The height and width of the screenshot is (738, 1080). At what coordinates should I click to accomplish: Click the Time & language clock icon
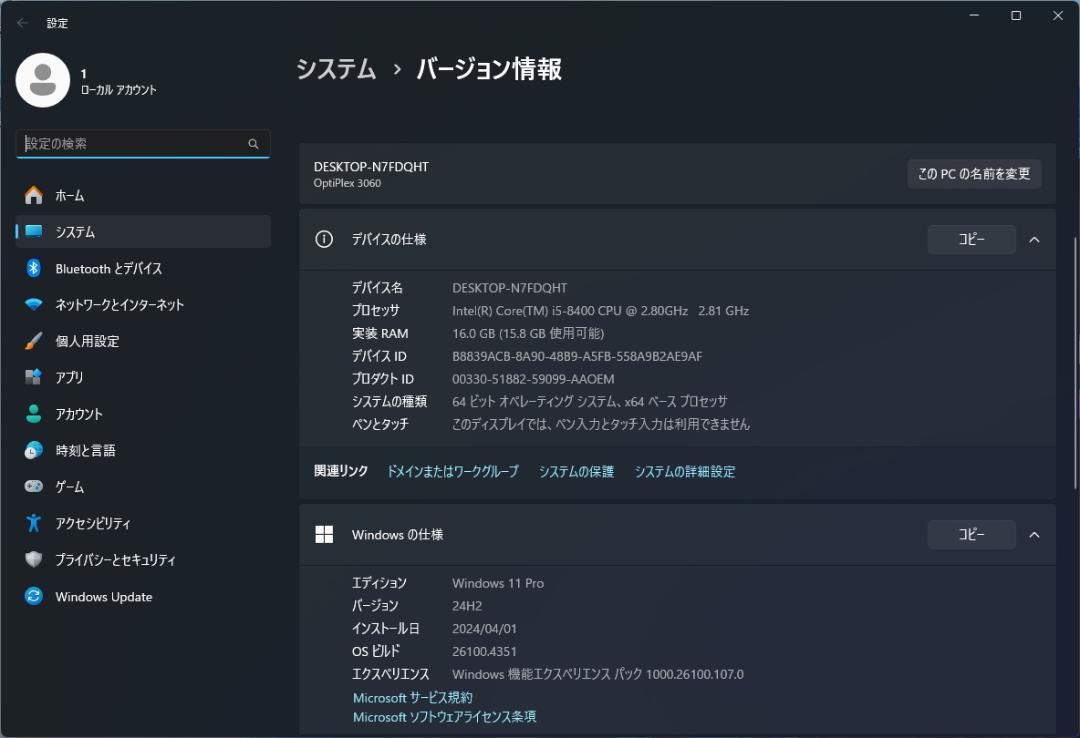[x=33, y=450]
